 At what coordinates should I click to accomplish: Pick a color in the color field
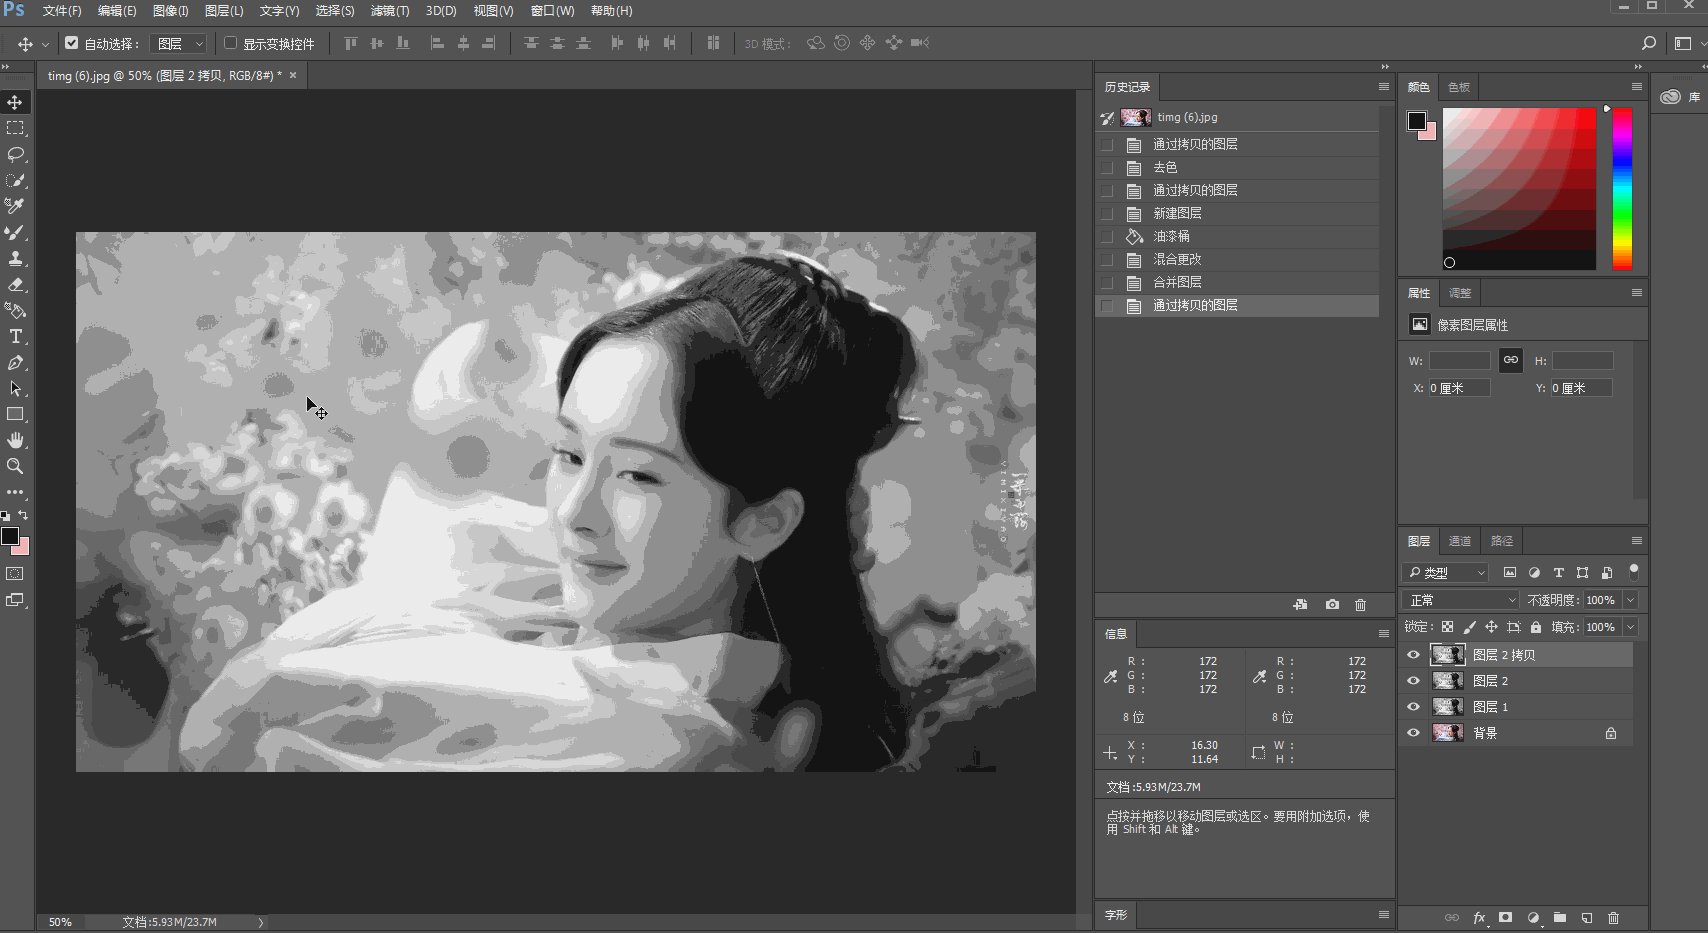coord(1519,188)
